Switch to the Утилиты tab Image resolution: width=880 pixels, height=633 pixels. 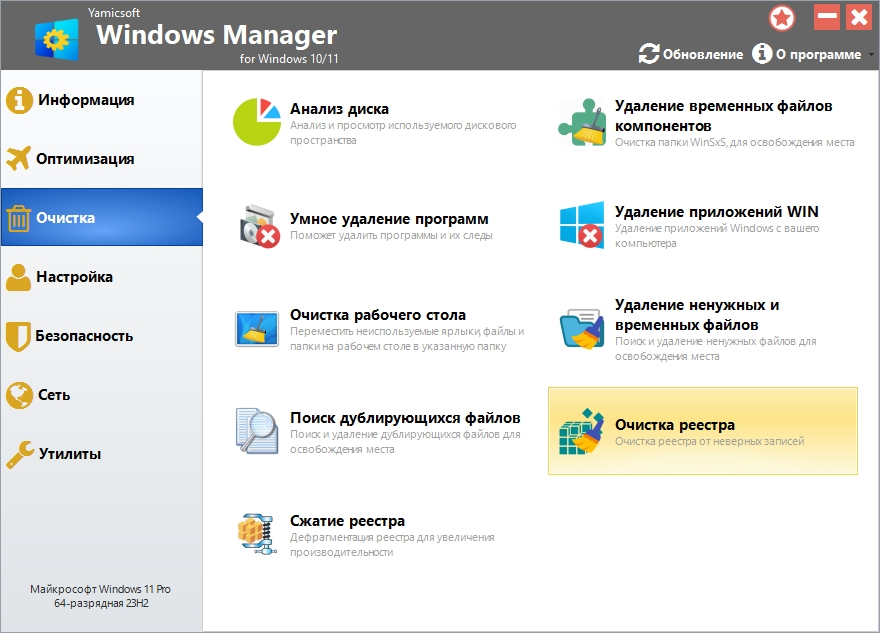pyautogui.click(x=69, y=454)
